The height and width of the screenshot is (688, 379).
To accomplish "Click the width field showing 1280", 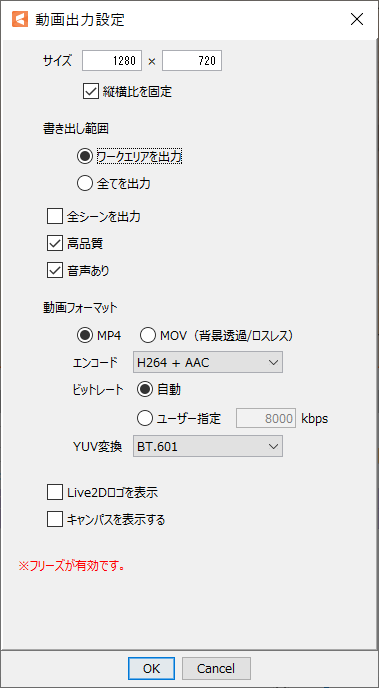I will (x=112, y=61).
